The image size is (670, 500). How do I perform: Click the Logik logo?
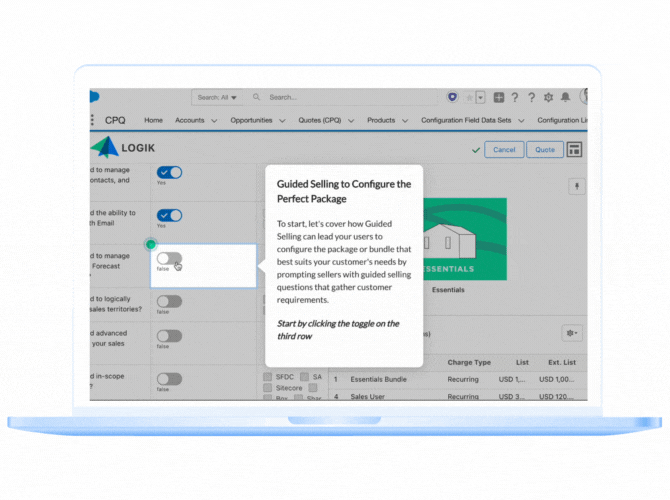[x=123, y=147]
